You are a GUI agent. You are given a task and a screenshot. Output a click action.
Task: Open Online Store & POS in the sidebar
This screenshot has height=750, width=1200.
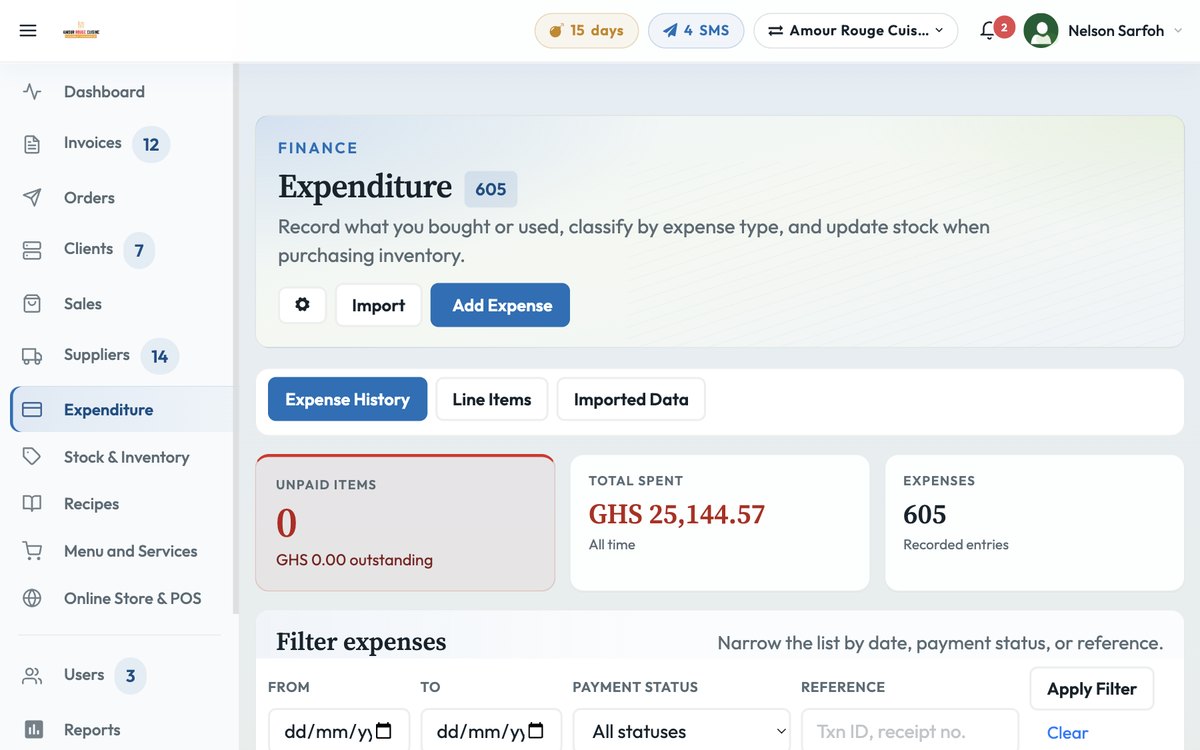133,598
